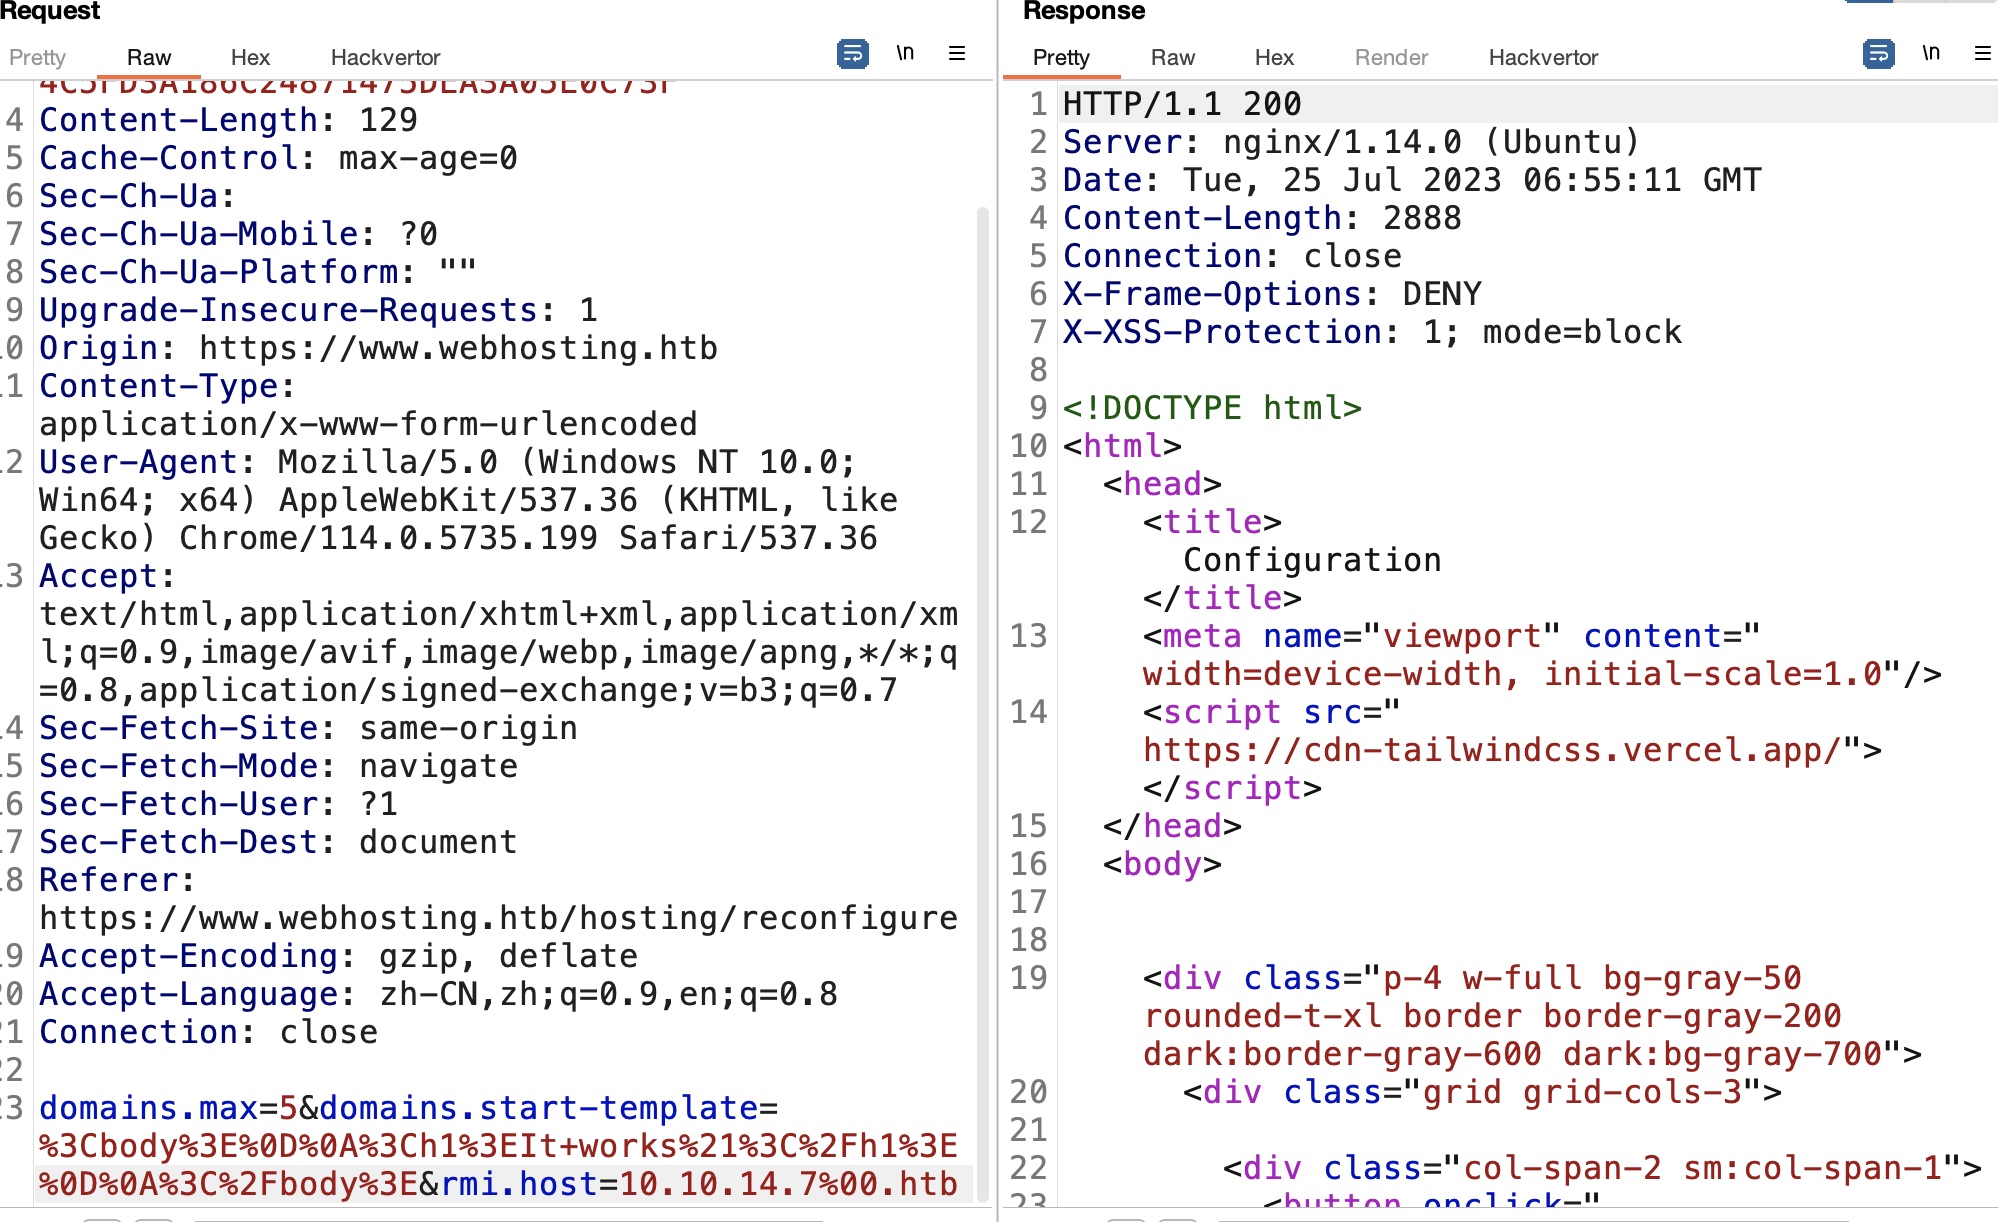Open Hackvertor tab in Request panel
1998x1222 pixels.
385,58
